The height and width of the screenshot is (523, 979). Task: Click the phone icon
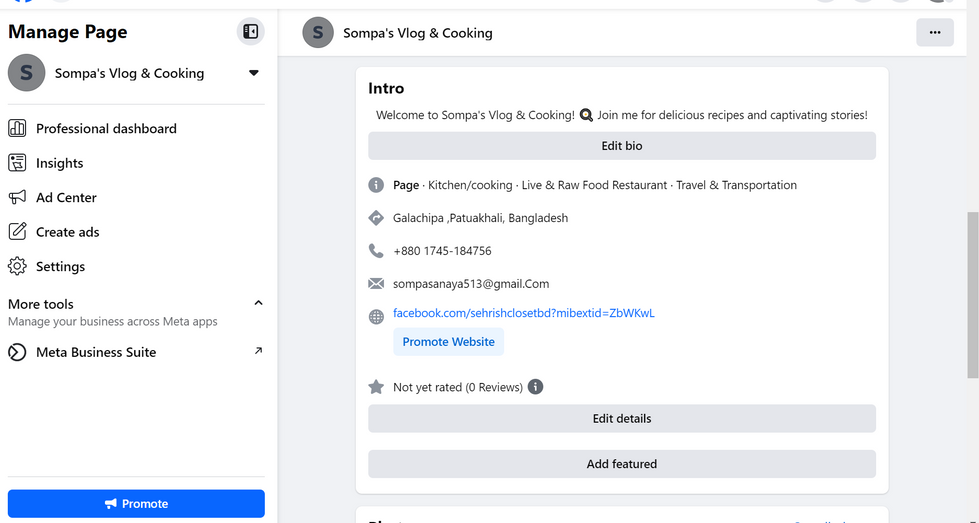376,251
